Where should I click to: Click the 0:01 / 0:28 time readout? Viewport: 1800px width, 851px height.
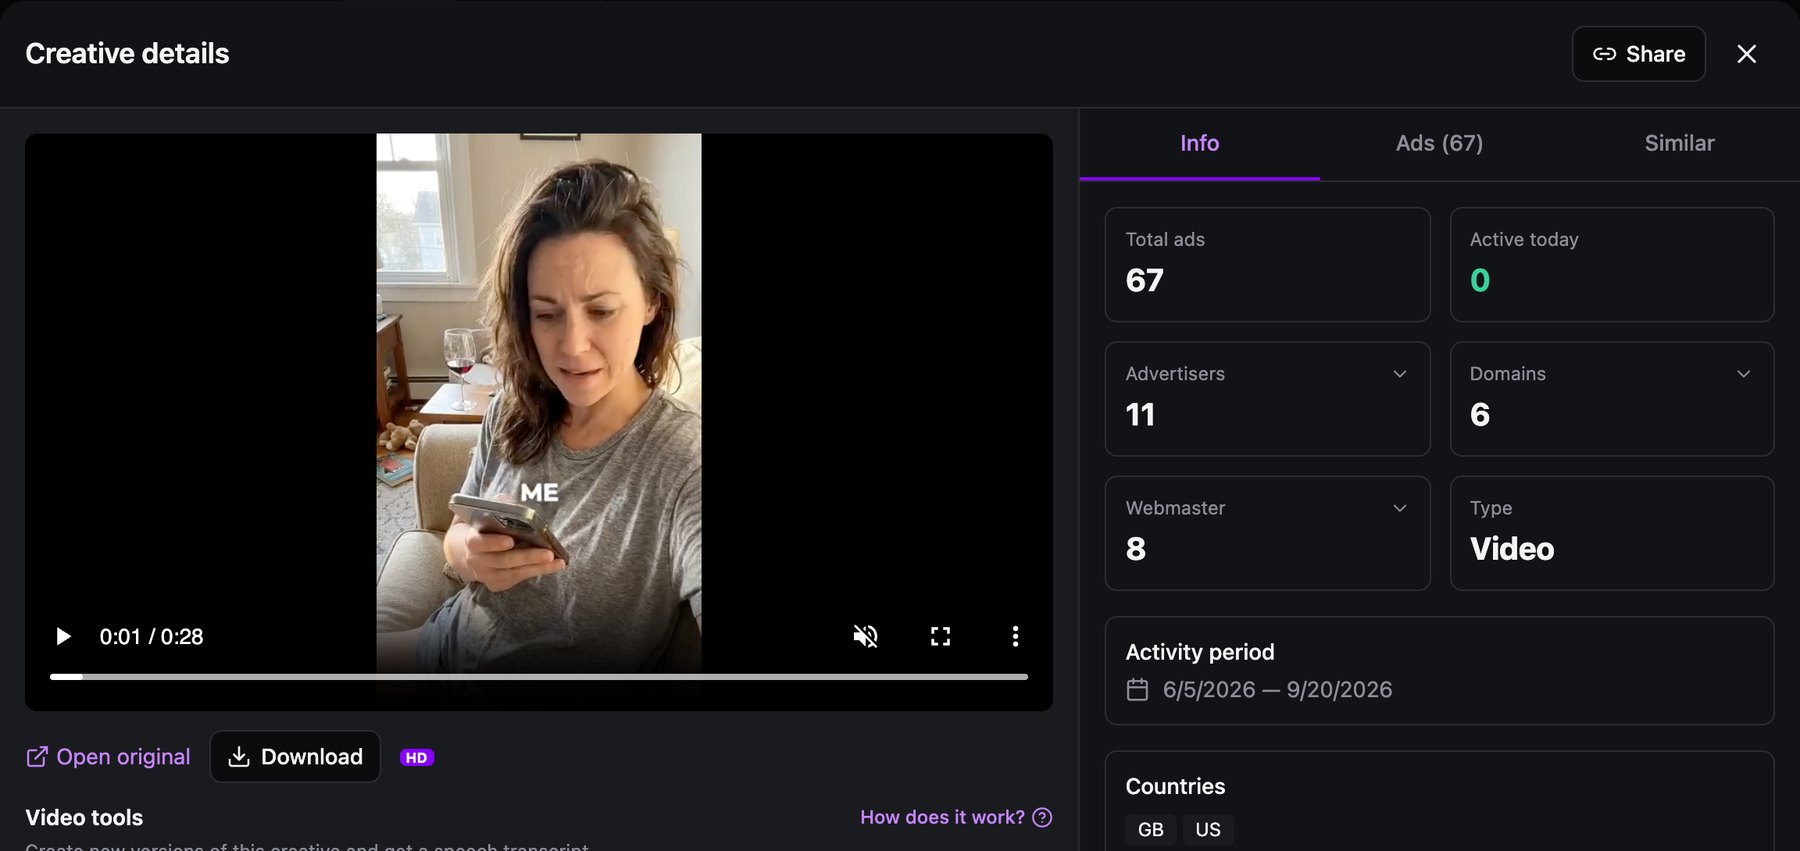coord(152,637)
